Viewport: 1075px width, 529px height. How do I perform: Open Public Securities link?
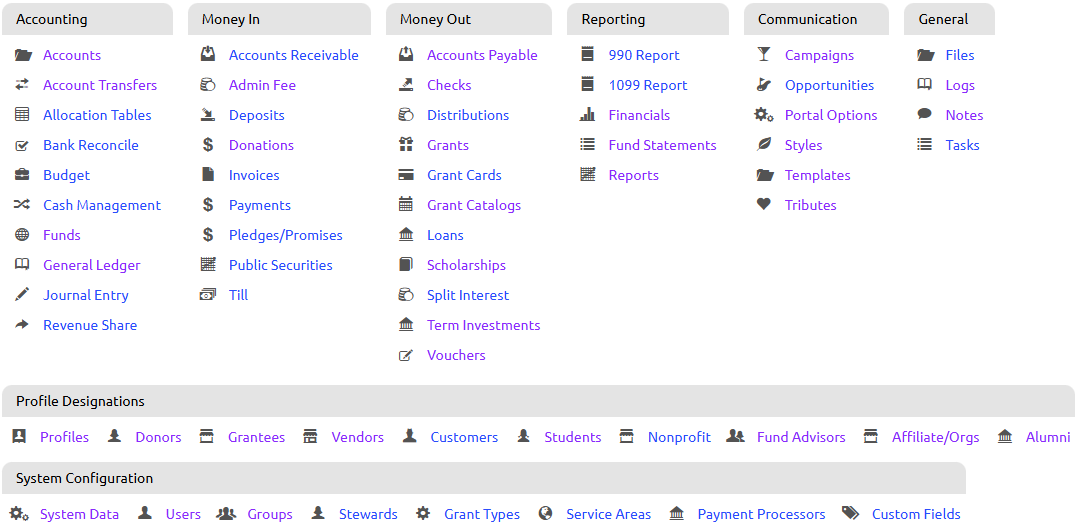click(280, 265)
